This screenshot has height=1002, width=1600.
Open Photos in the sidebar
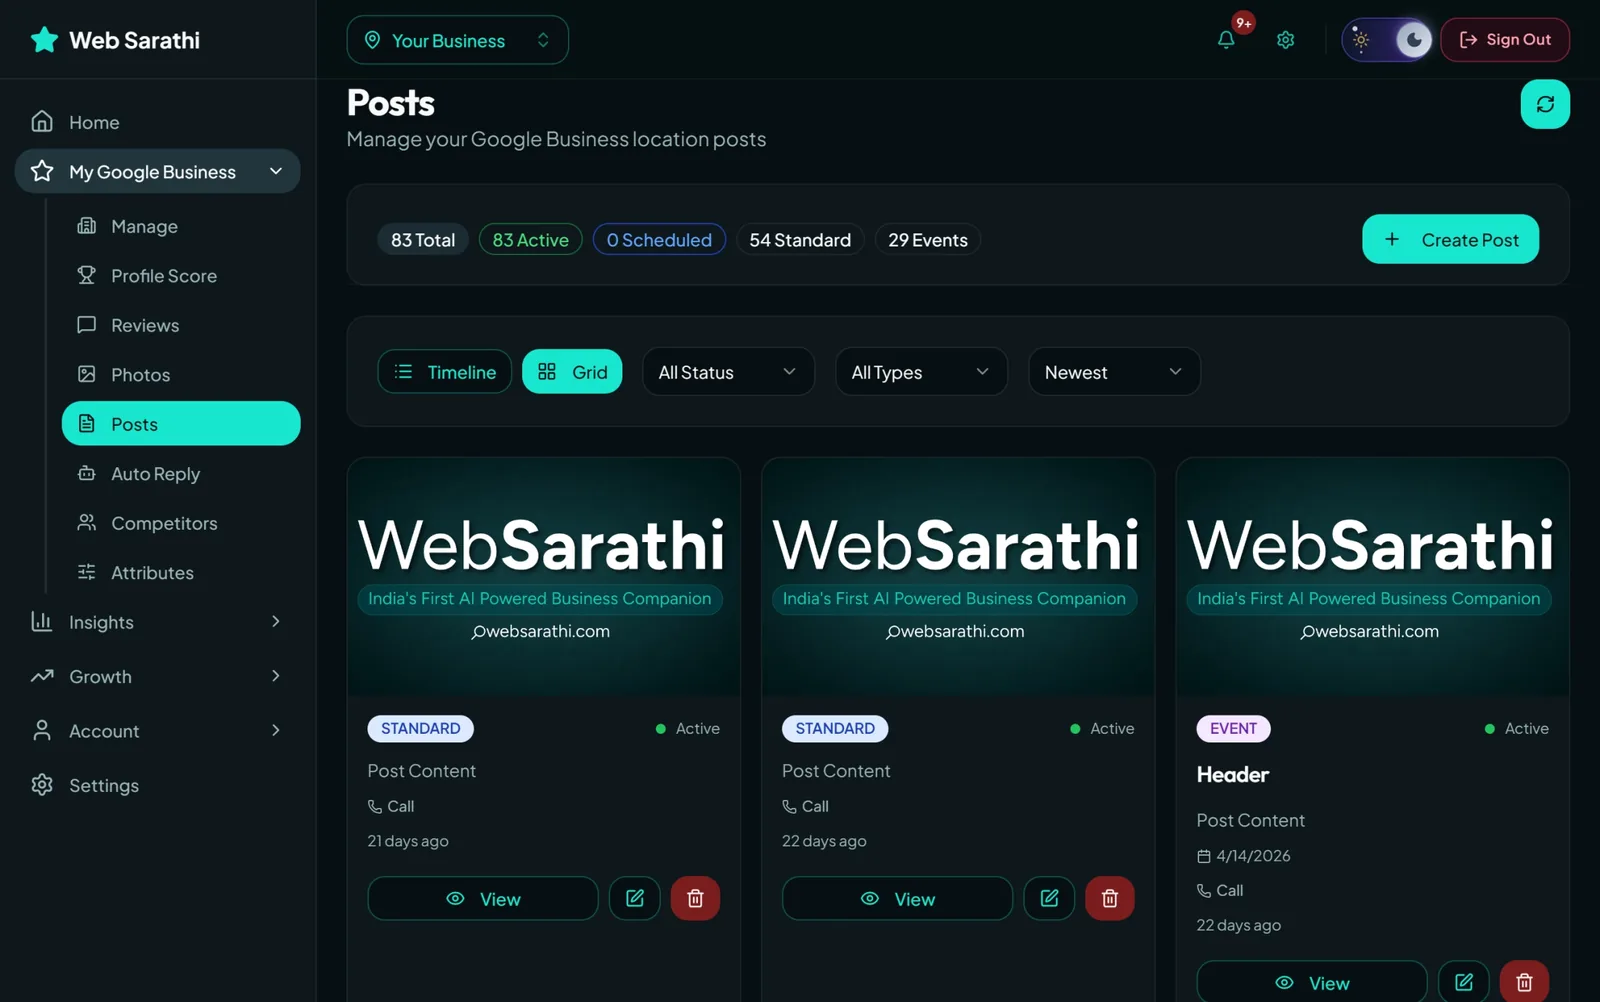(181, 374)
